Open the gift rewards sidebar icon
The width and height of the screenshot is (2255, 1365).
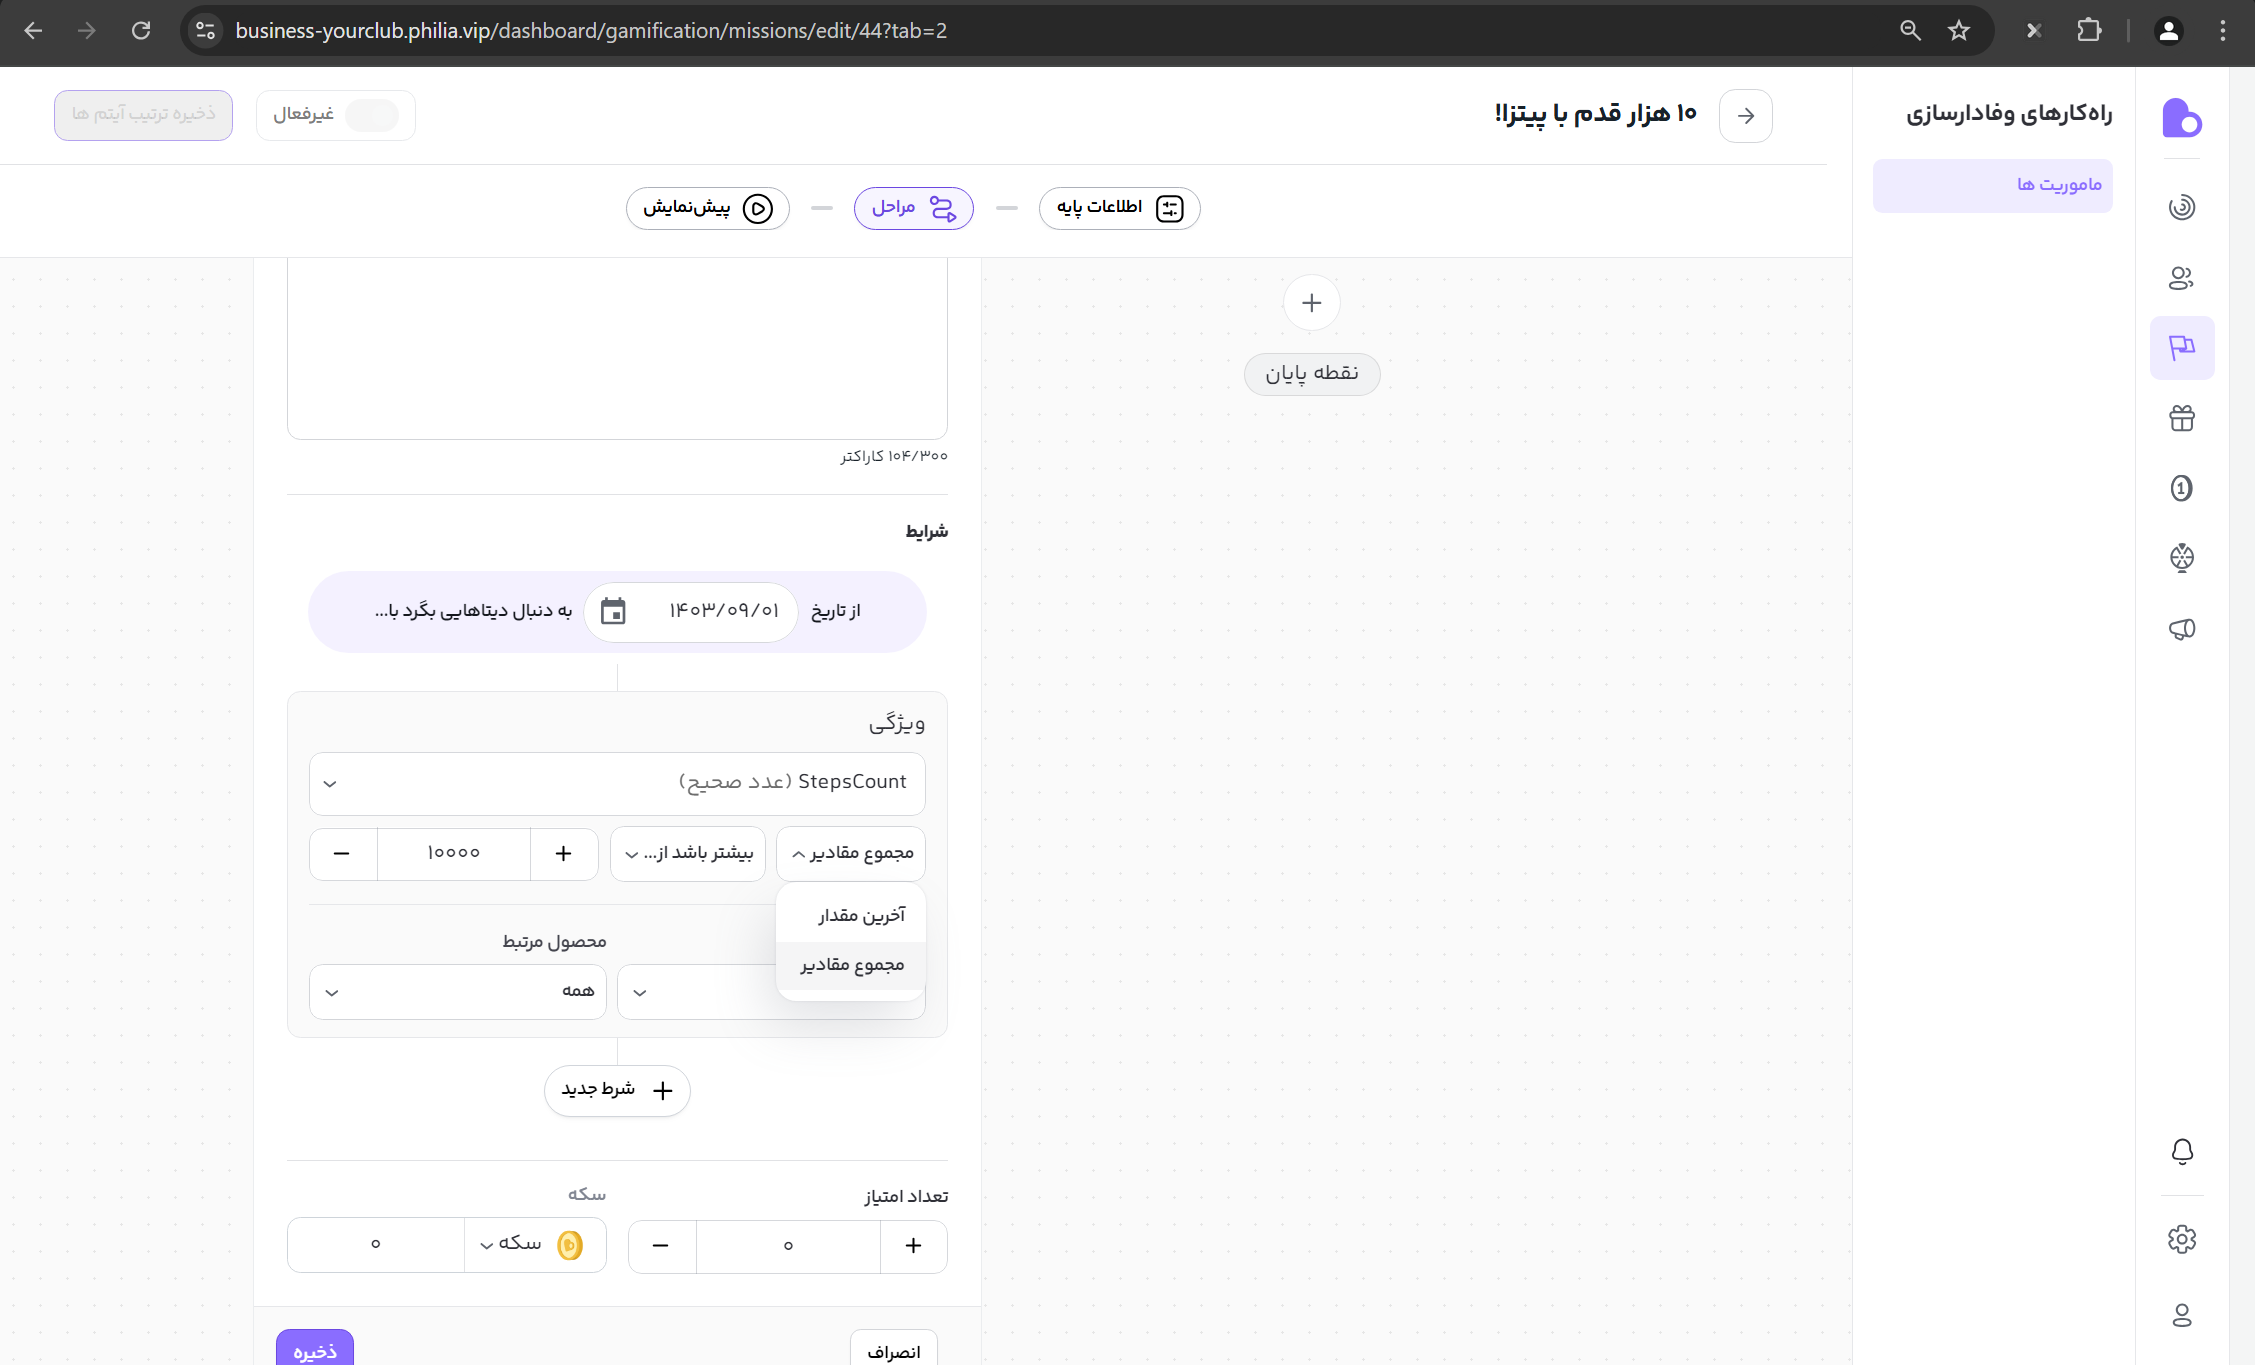2181,418
